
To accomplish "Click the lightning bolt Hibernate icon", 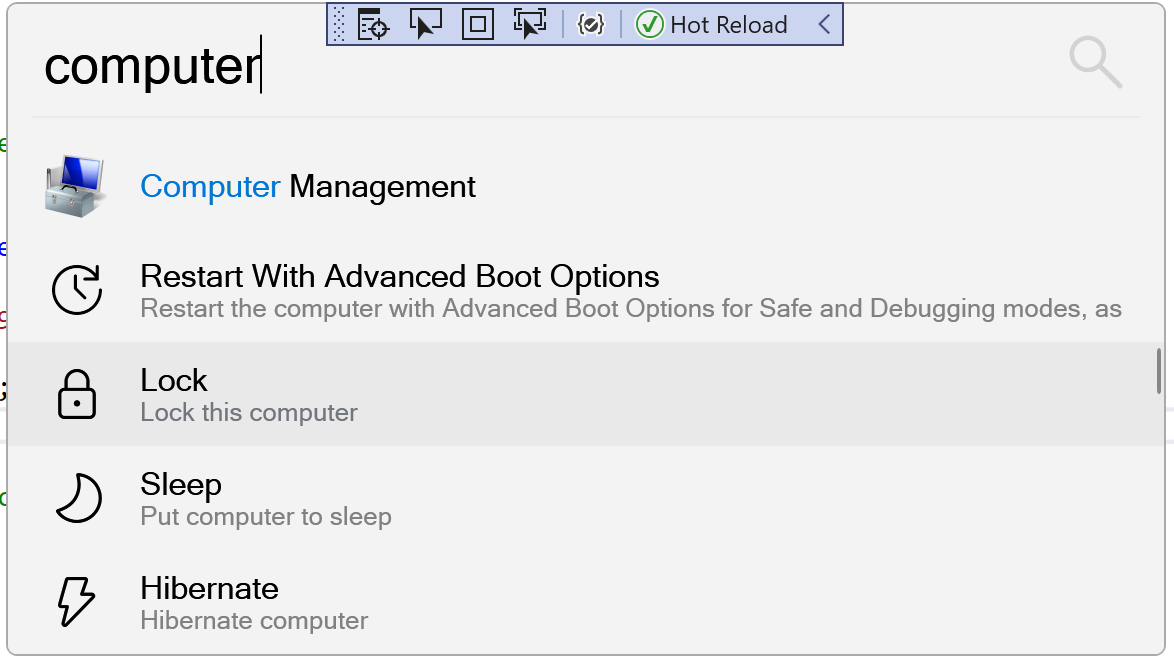I will click(76, 602).
